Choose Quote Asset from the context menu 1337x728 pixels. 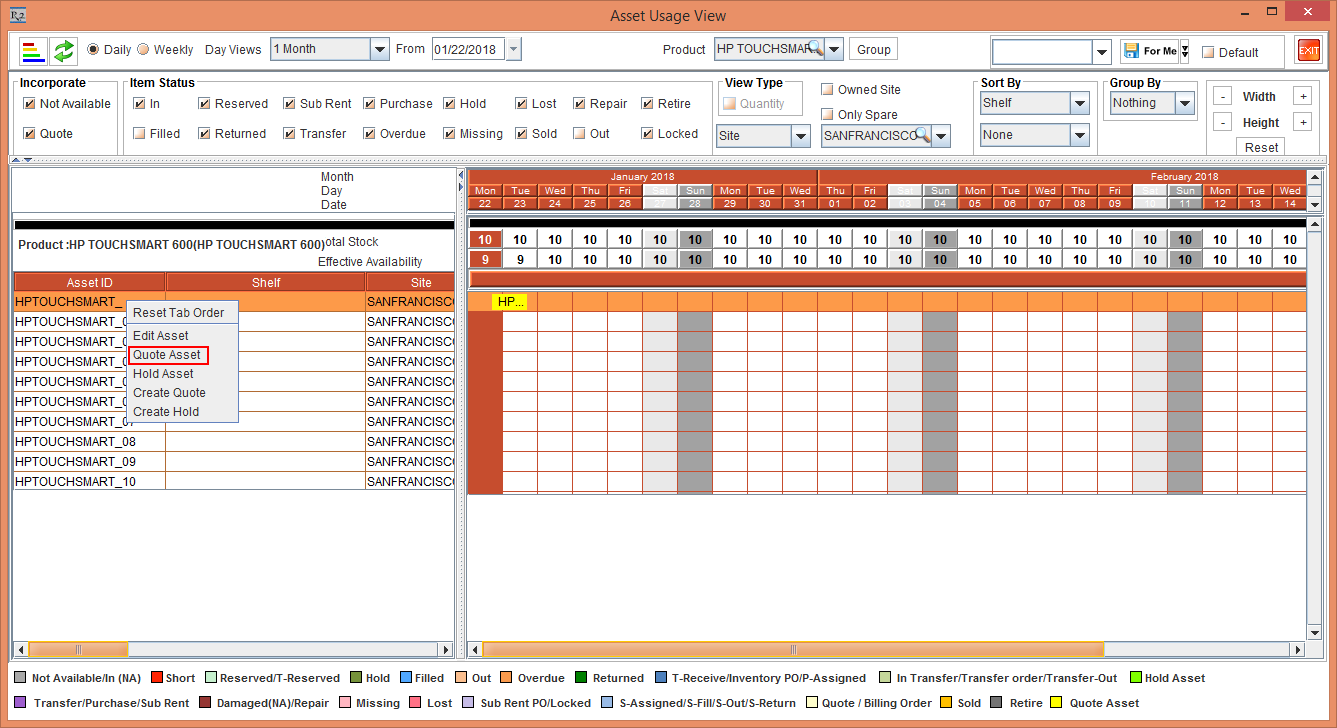click(x=167, y=355)
